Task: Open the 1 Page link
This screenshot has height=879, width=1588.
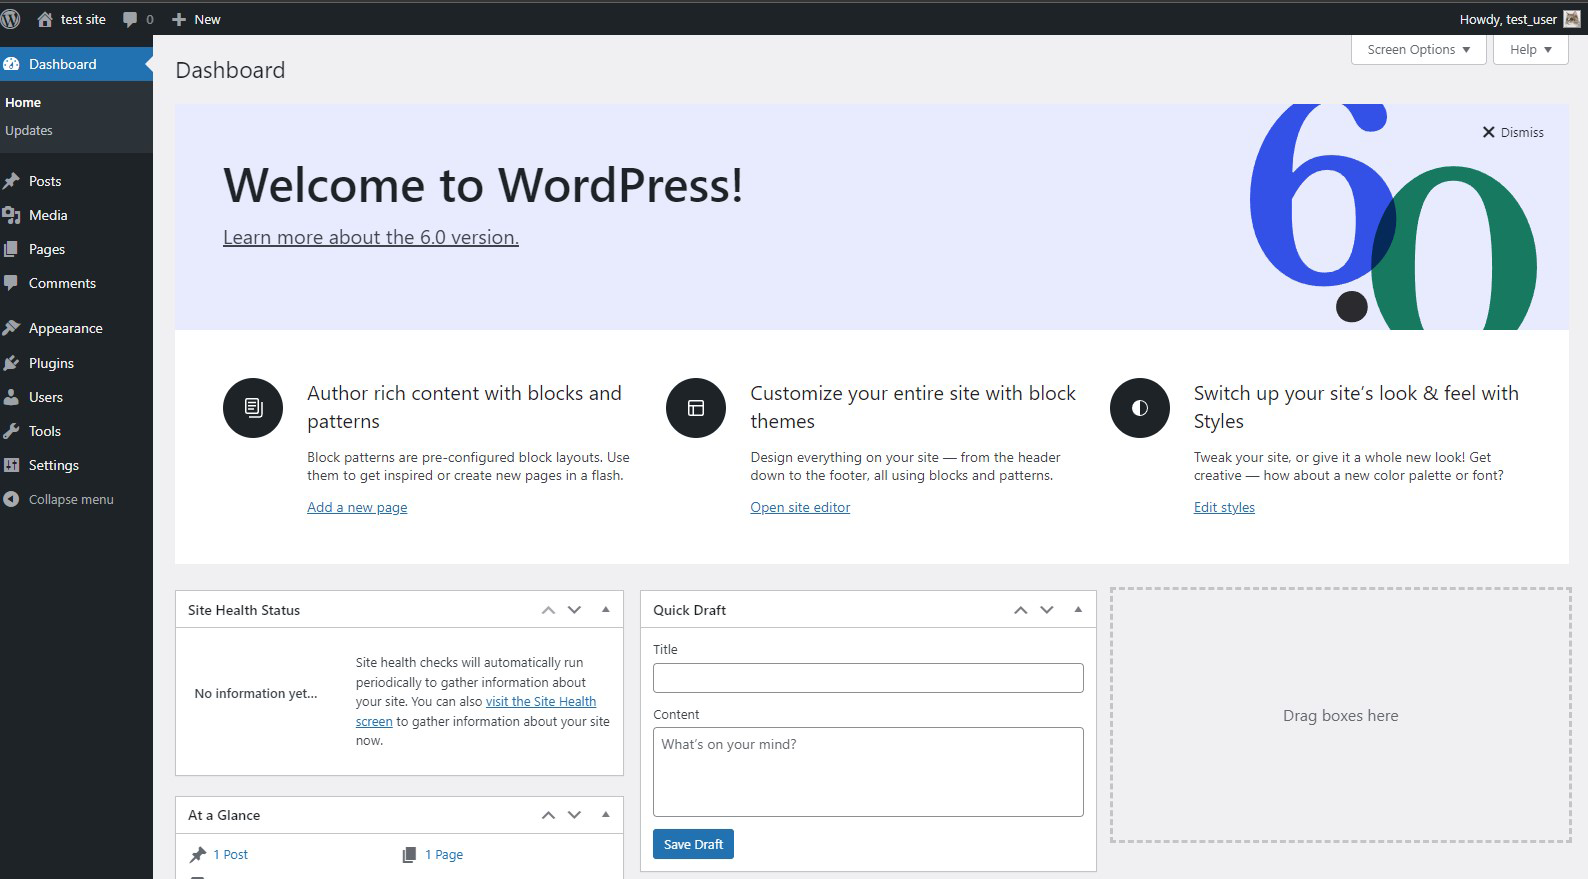Action: point(444,855)
